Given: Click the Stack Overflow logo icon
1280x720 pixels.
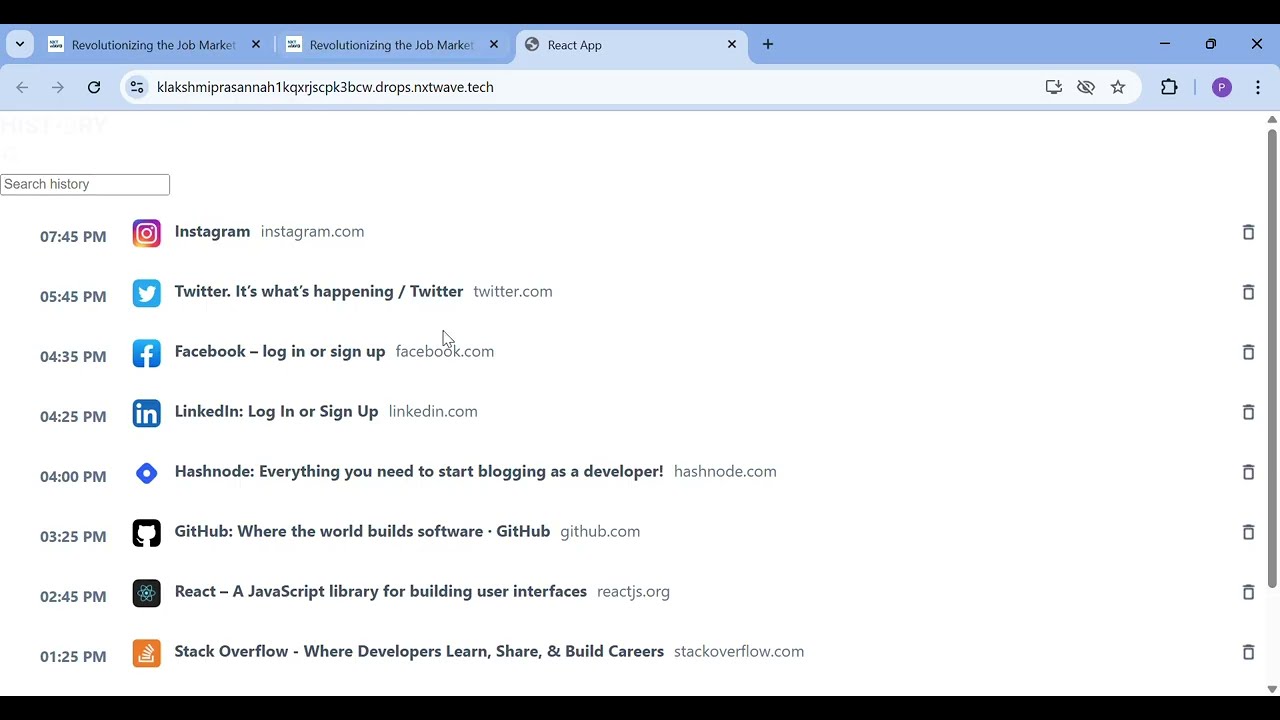Looking at the screenshot, I should (x=146, y=653).
